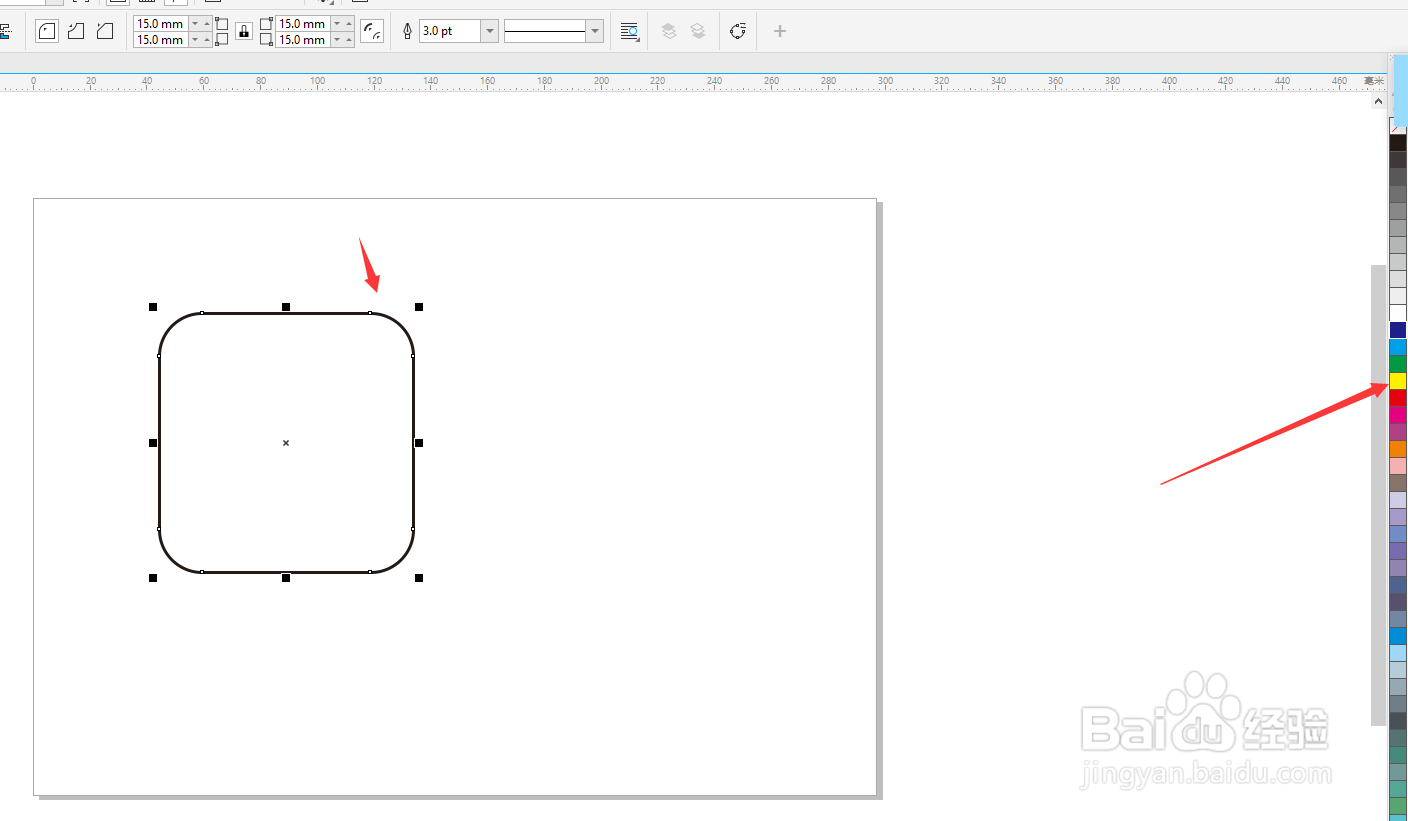The height and width of the screenshot is (821, 1408).
Task: Select the round corner type icon
Action: tap(47, 31)
